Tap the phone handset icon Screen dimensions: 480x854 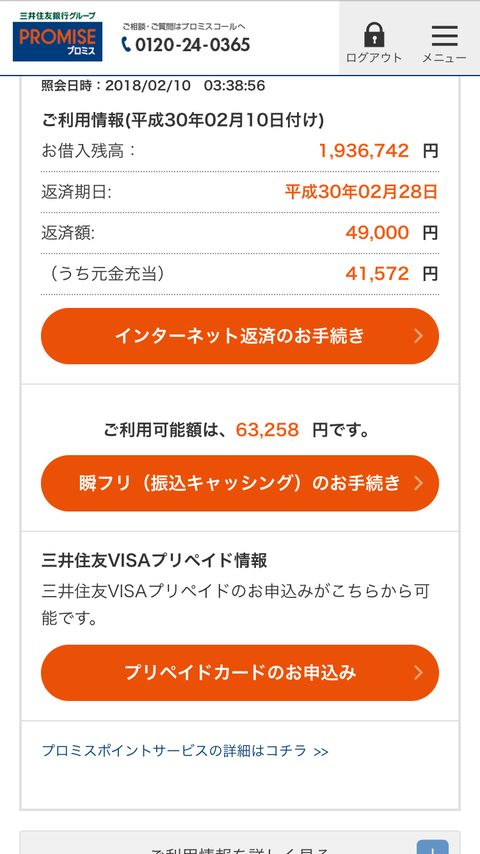coord(126,44)
